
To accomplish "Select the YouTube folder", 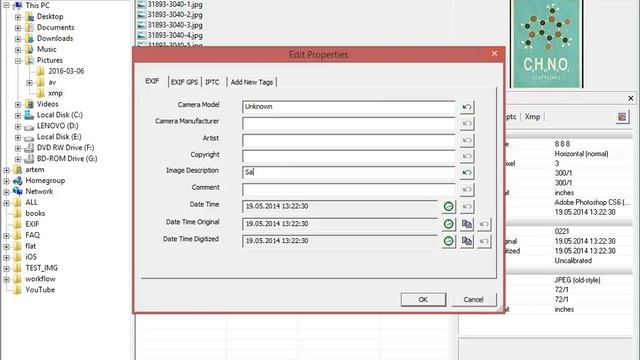I will [40, 290].
